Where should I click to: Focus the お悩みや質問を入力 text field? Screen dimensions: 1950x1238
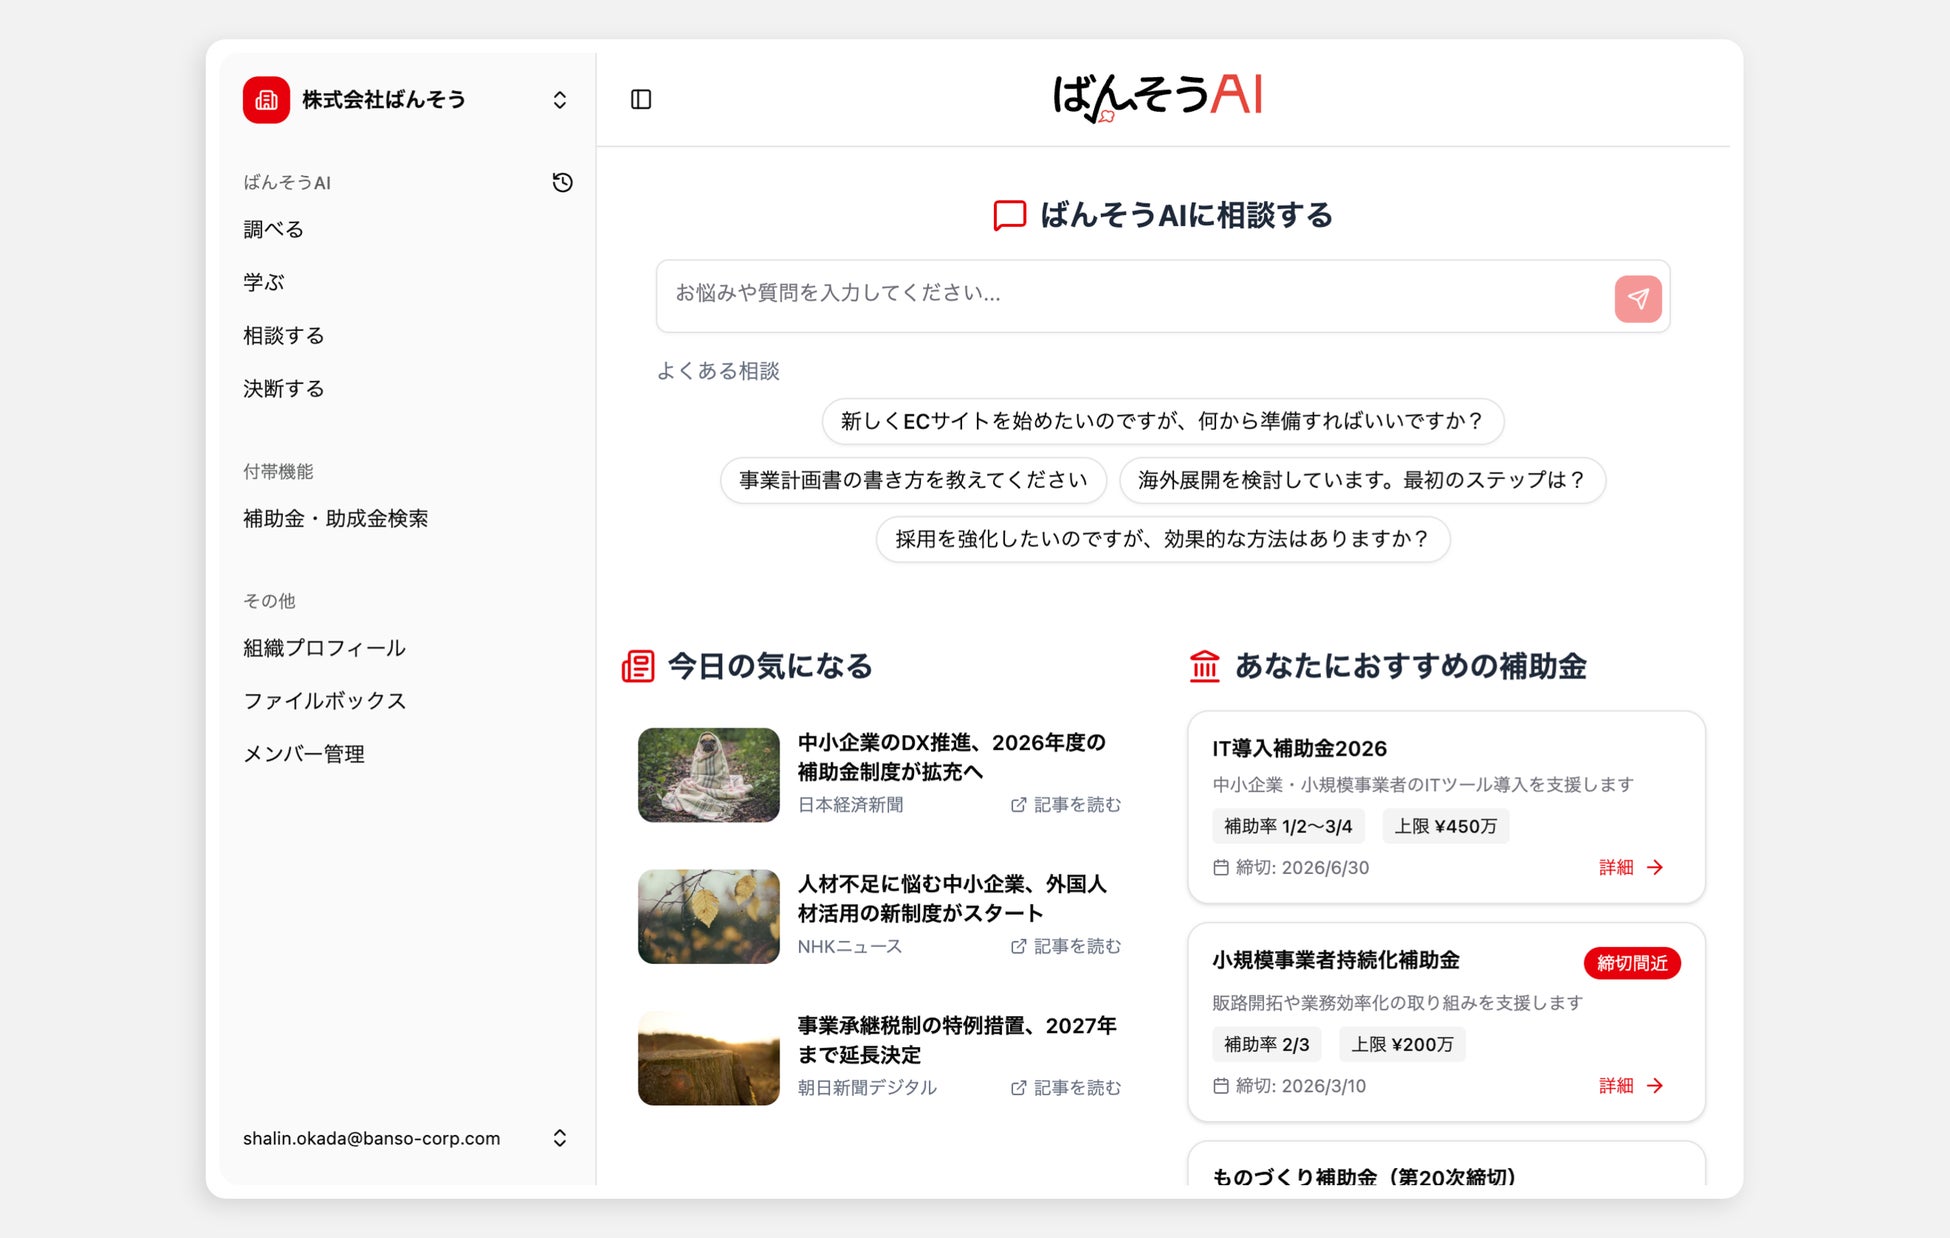click(x=1130, y=294)
